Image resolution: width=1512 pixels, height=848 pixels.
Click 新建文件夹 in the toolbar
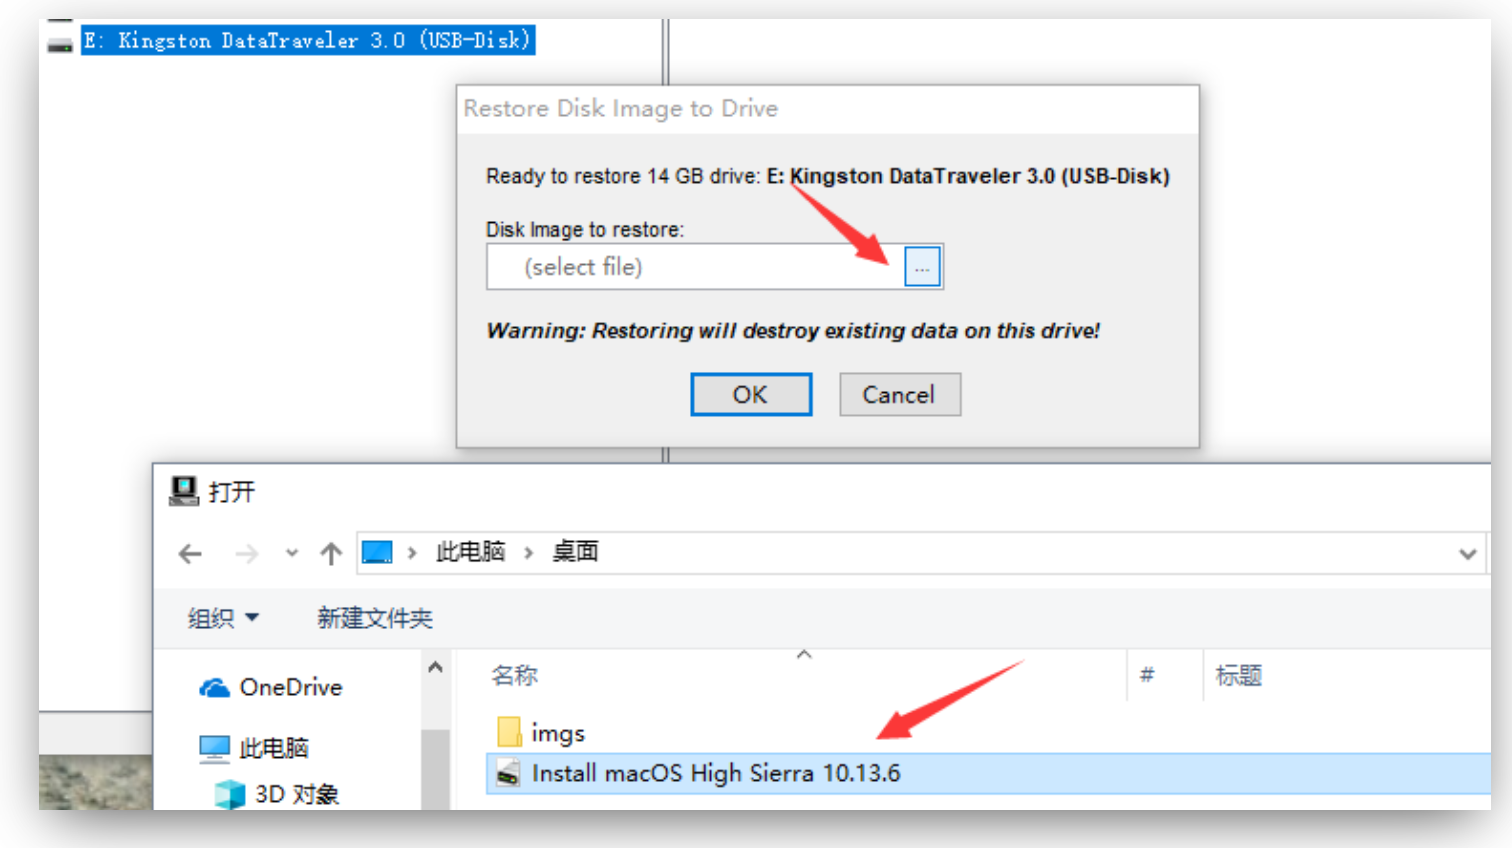point(375,618)
